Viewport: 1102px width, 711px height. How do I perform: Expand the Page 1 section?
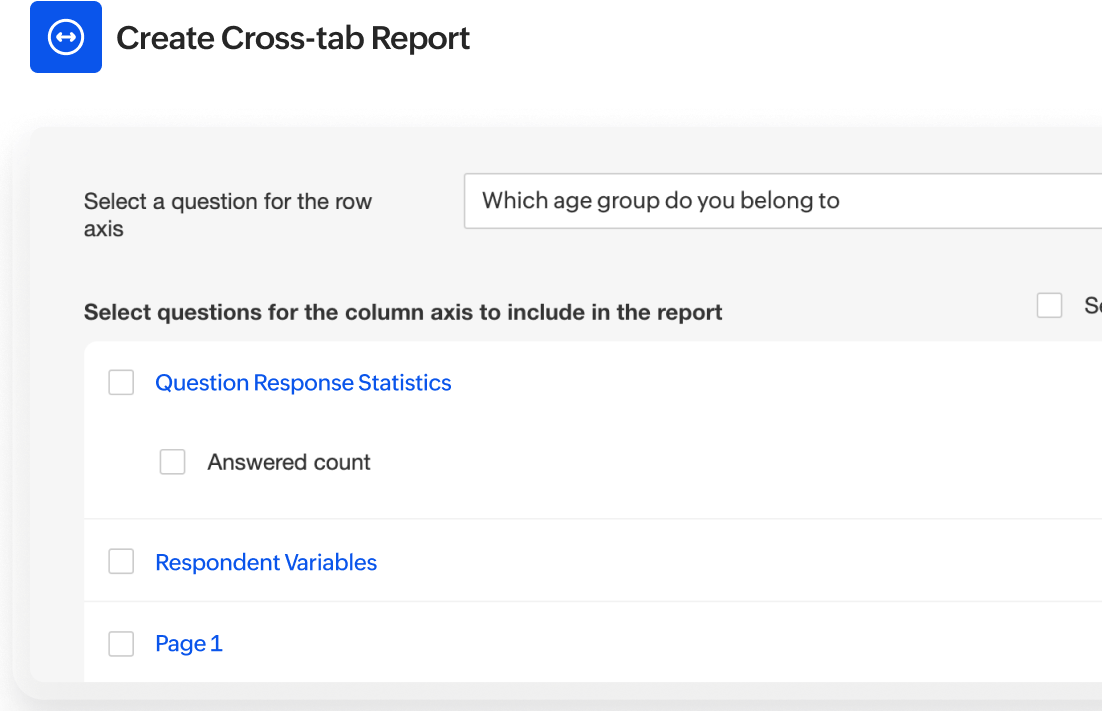coord(189,643)
